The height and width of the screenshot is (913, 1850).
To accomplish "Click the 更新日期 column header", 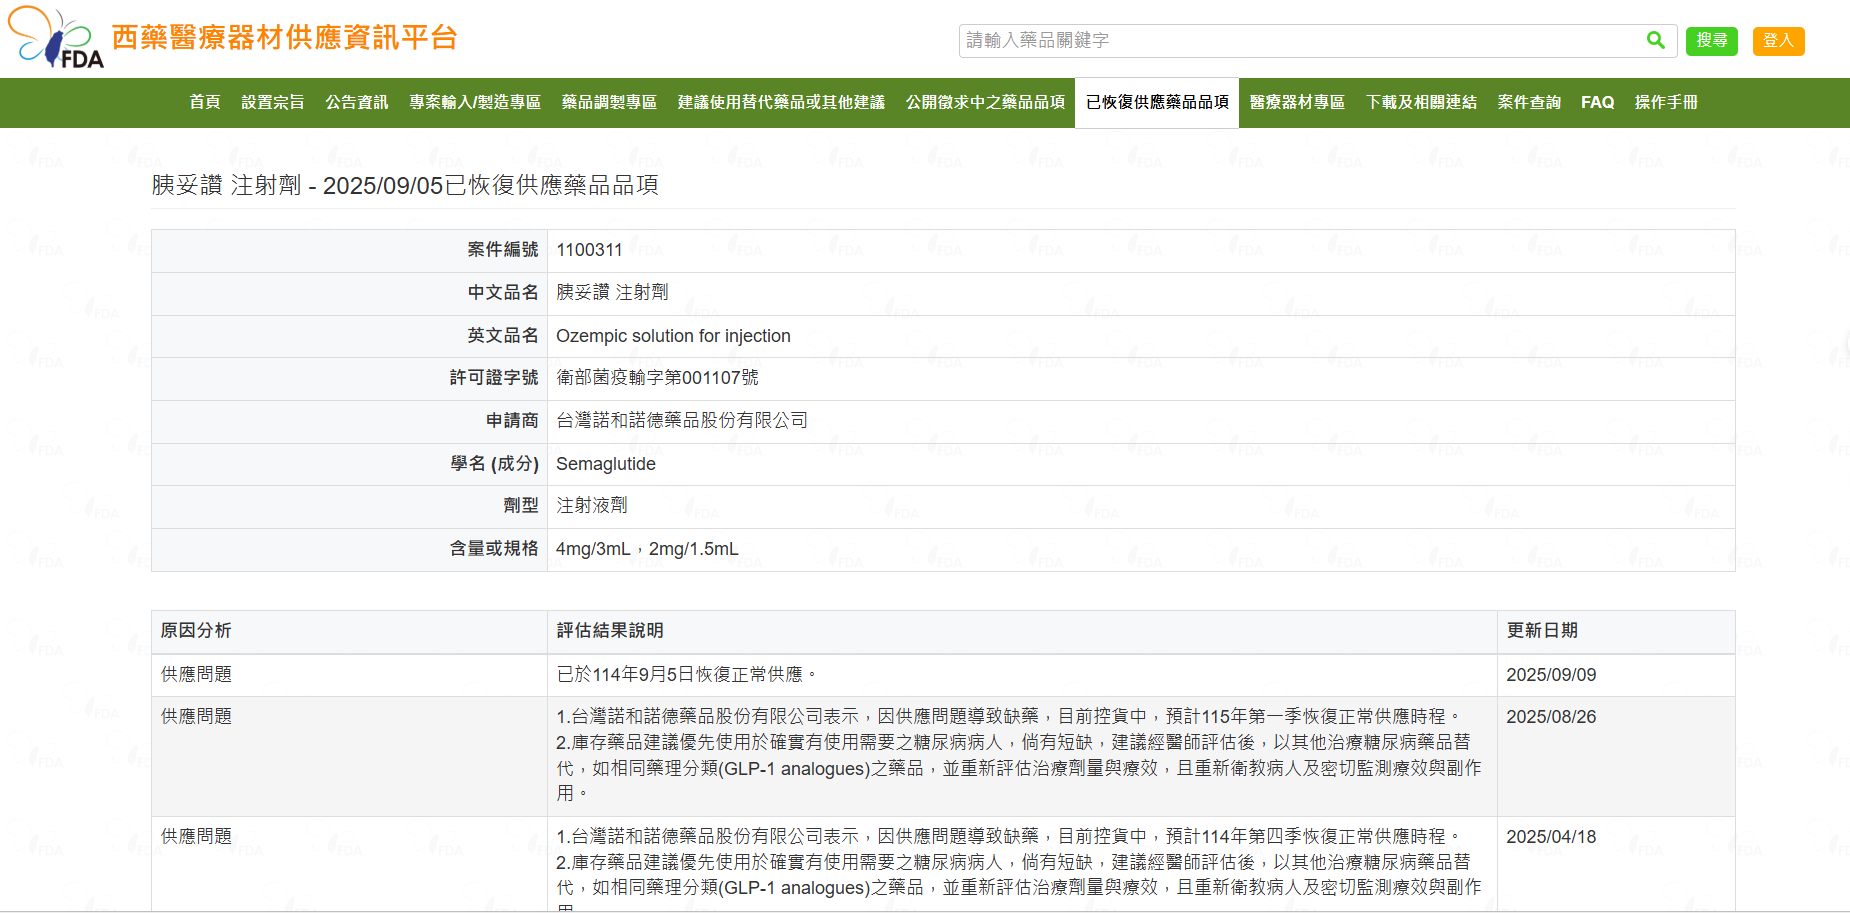I will [1542, 631].
